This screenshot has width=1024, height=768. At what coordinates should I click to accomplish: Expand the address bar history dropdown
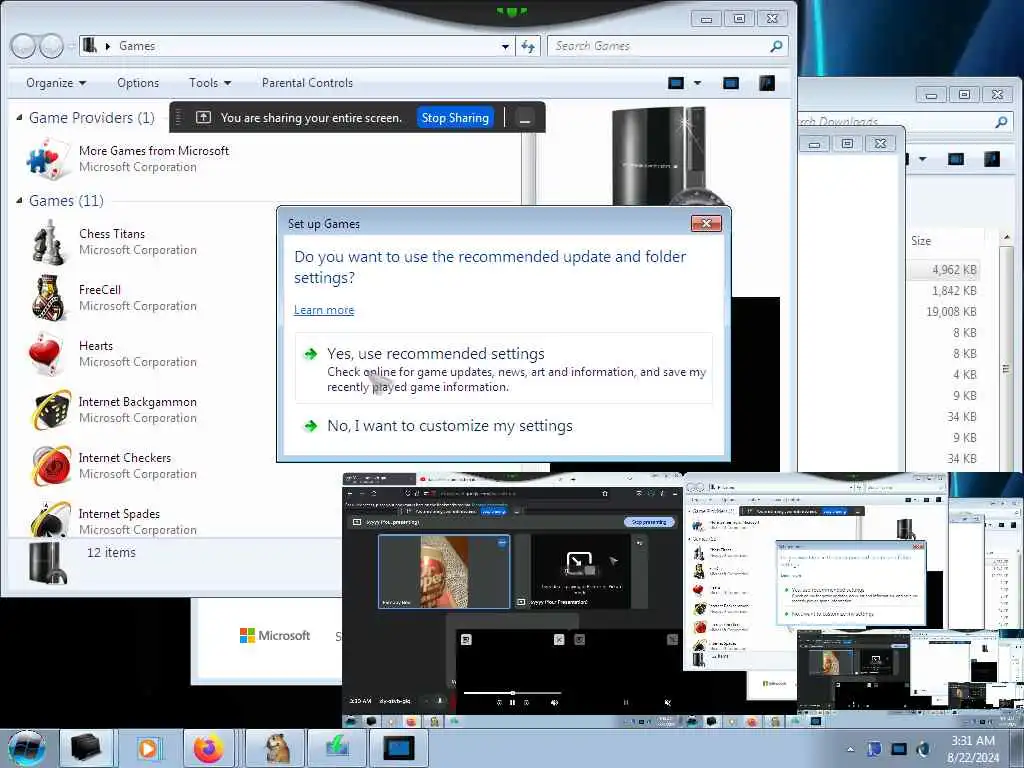[x=505, y=46]
